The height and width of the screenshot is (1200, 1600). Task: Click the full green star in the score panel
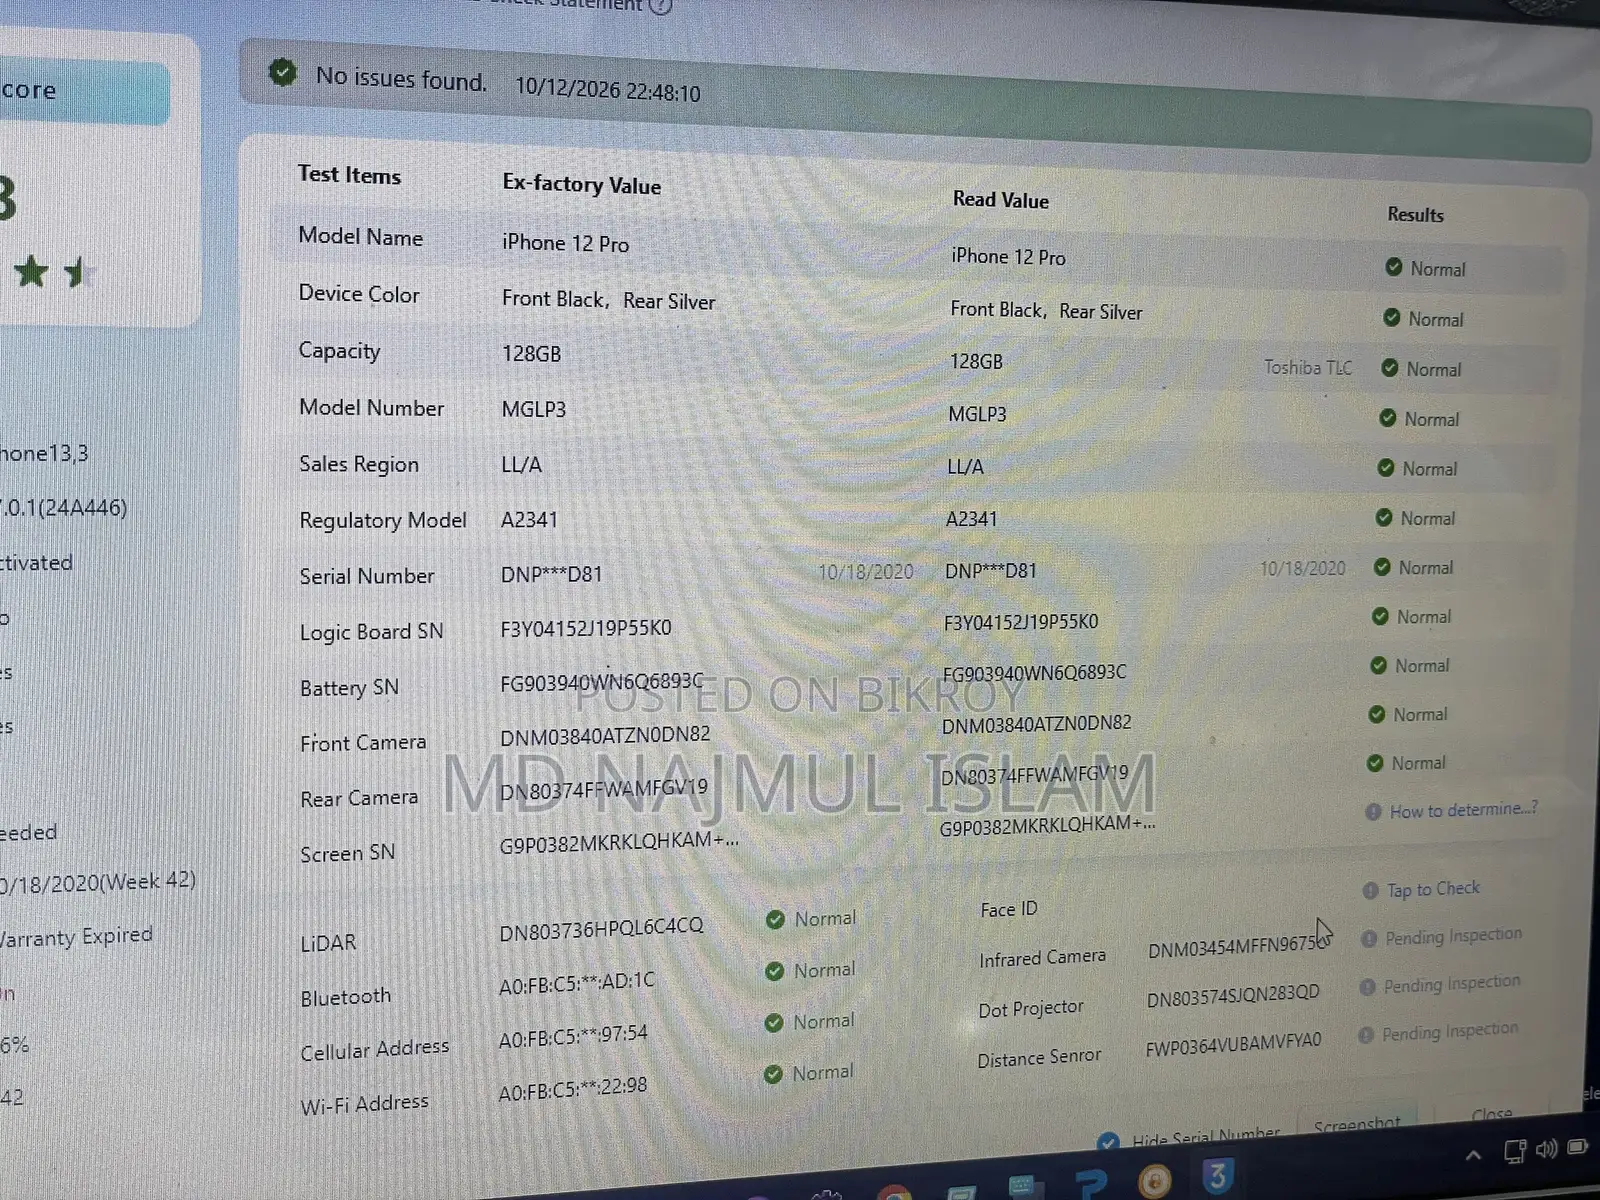click(x=31, y=271)
